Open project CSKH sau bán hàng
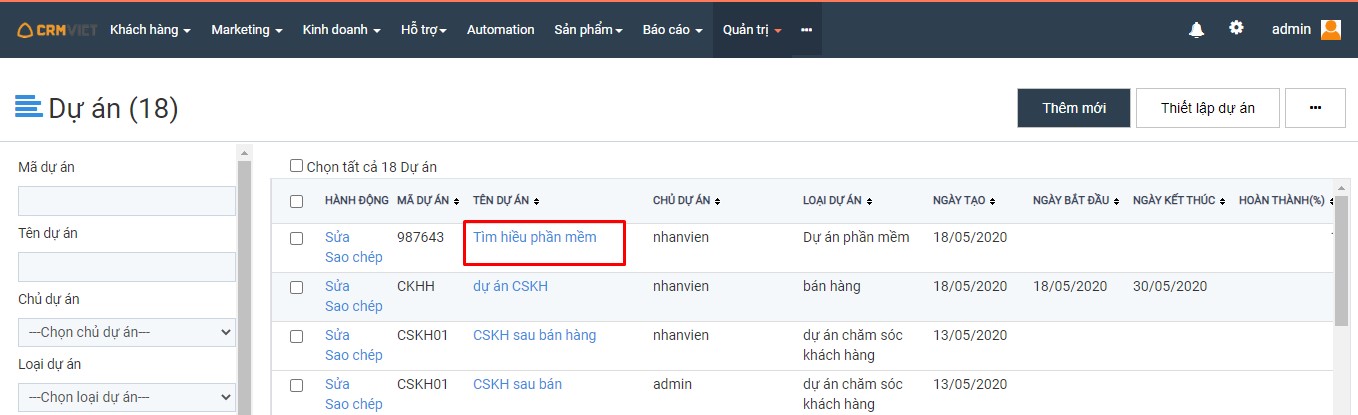1358x415 pixels. coord(534,335)
